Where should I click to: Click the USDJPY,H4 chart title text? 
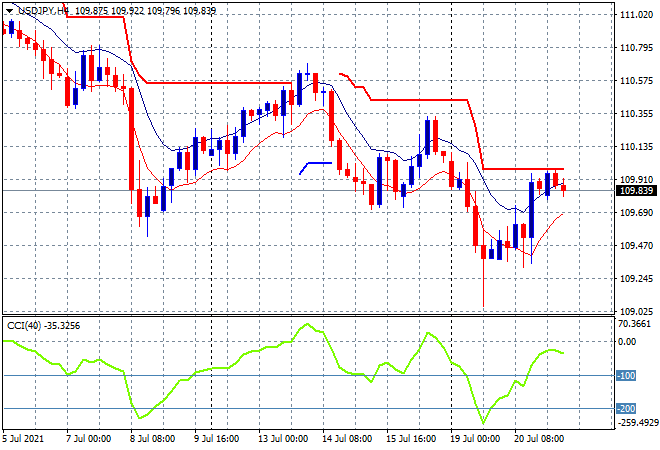[x=43, y=11]
